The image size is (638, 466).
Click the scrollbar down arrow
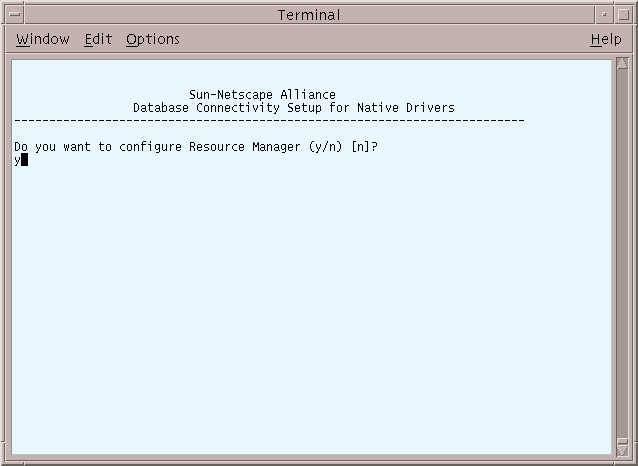point(622,450)
